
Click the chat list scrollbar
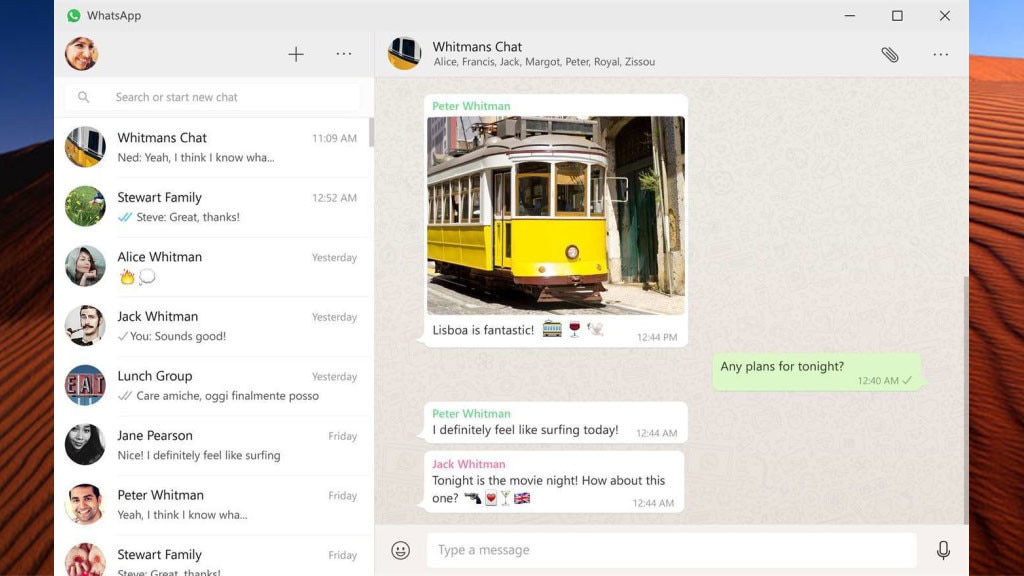click(371, 133)
